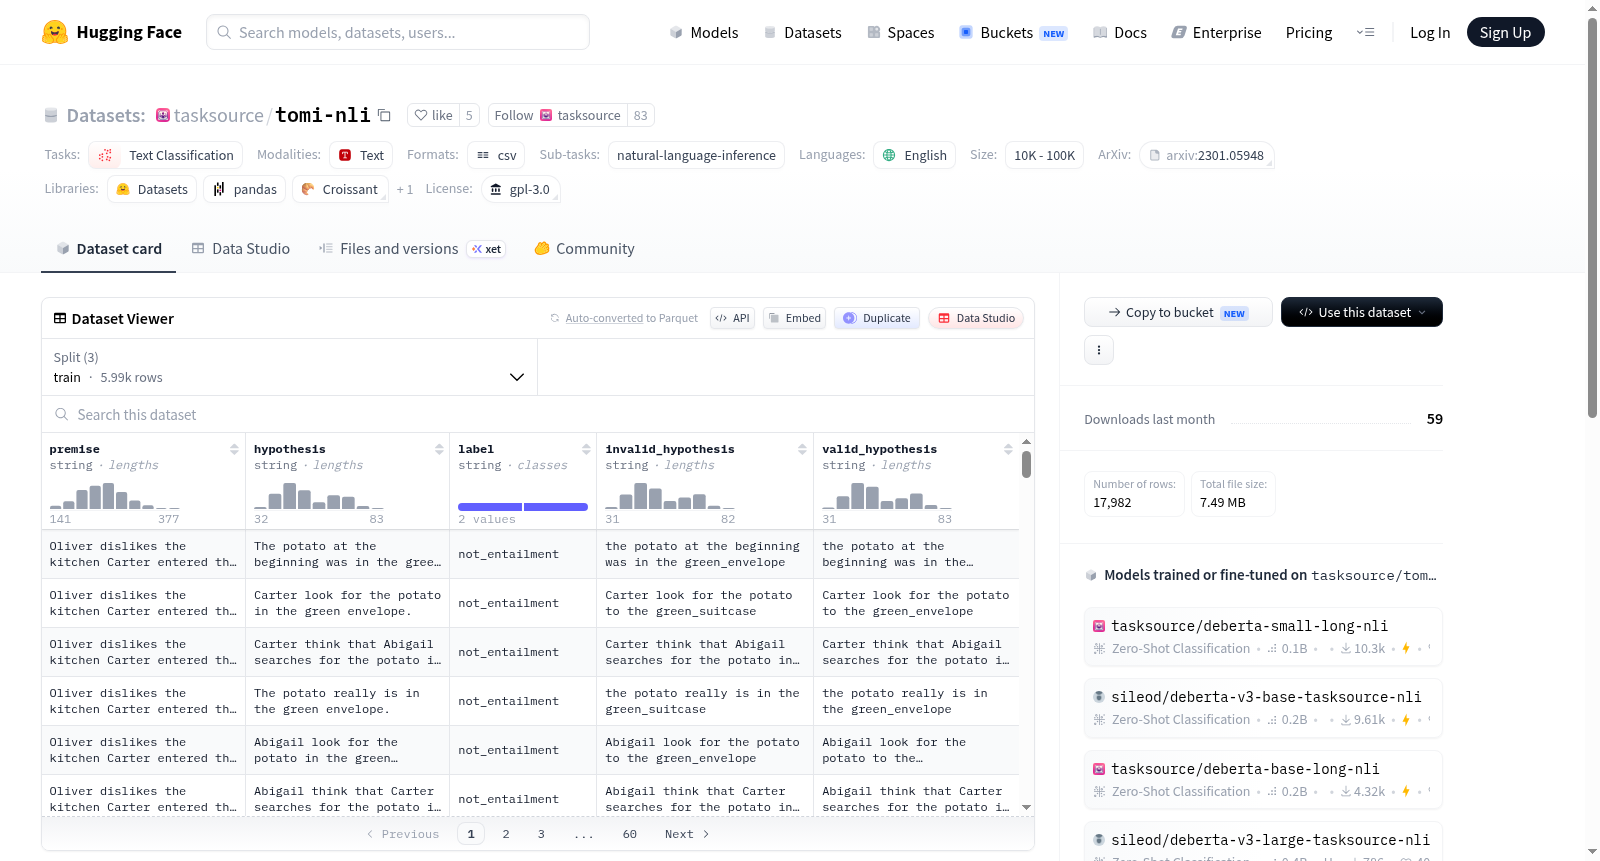Duplicate the dataset viewer
The image size is (1600, 861).
877,318
